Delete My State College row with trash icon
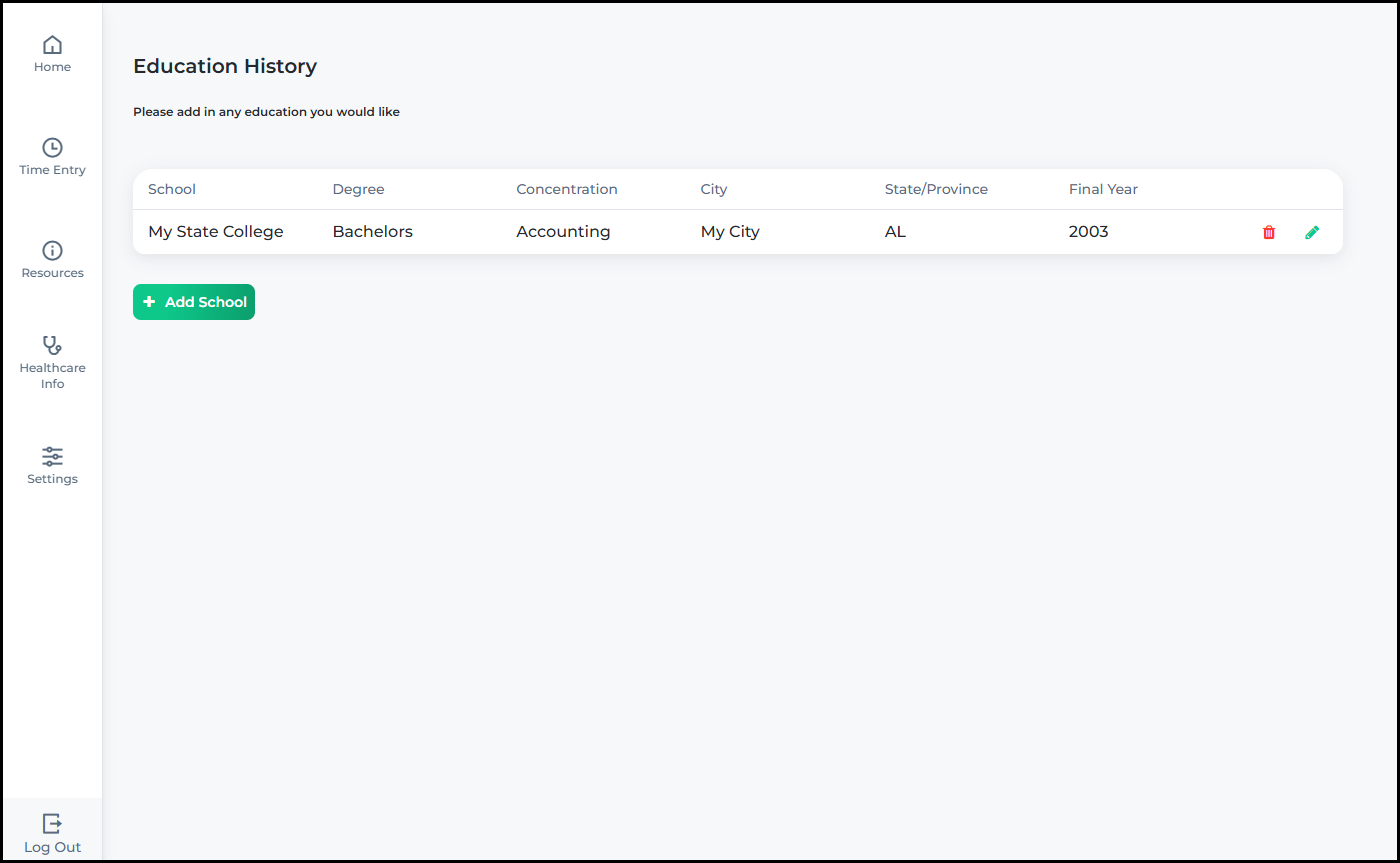Viewport: 1400px width, 863px height. click(x=1269, y=232)
